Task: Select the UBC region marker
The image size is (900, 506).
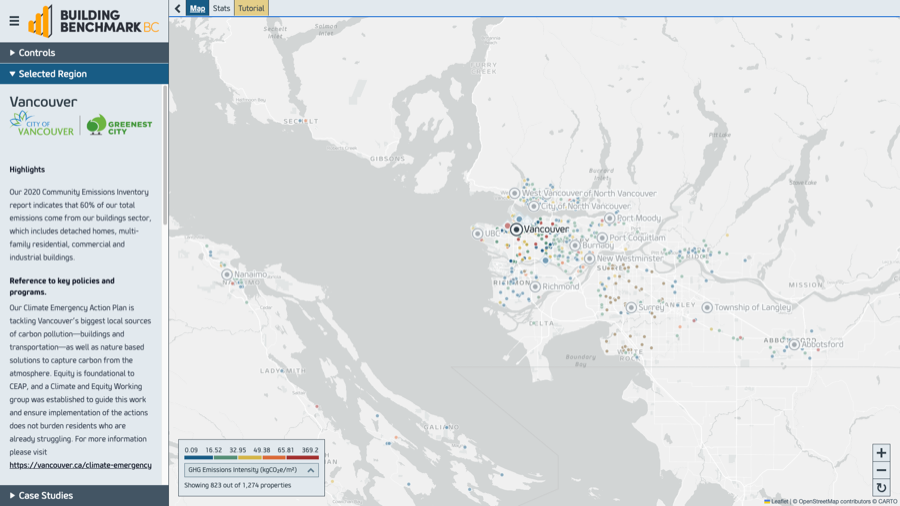Action: point(478,233)
